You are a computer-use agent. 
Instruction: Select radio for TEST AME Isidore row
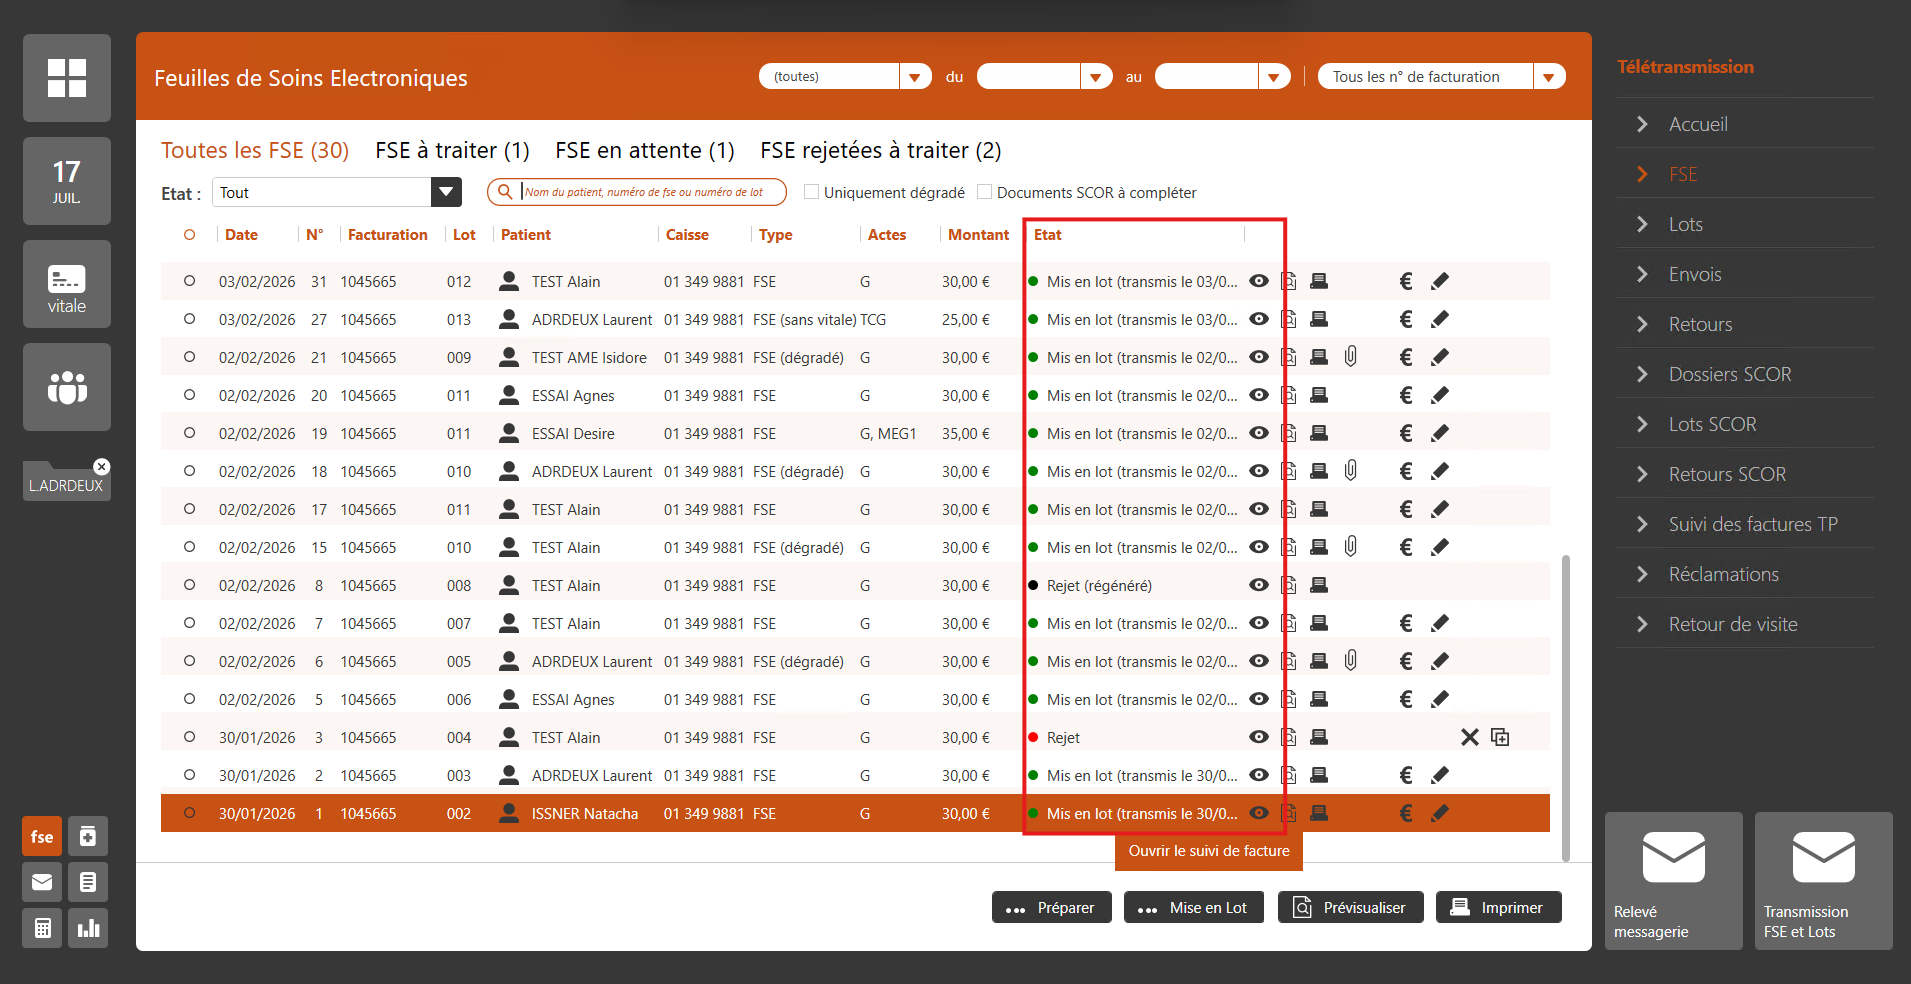[x=189, y=357]
